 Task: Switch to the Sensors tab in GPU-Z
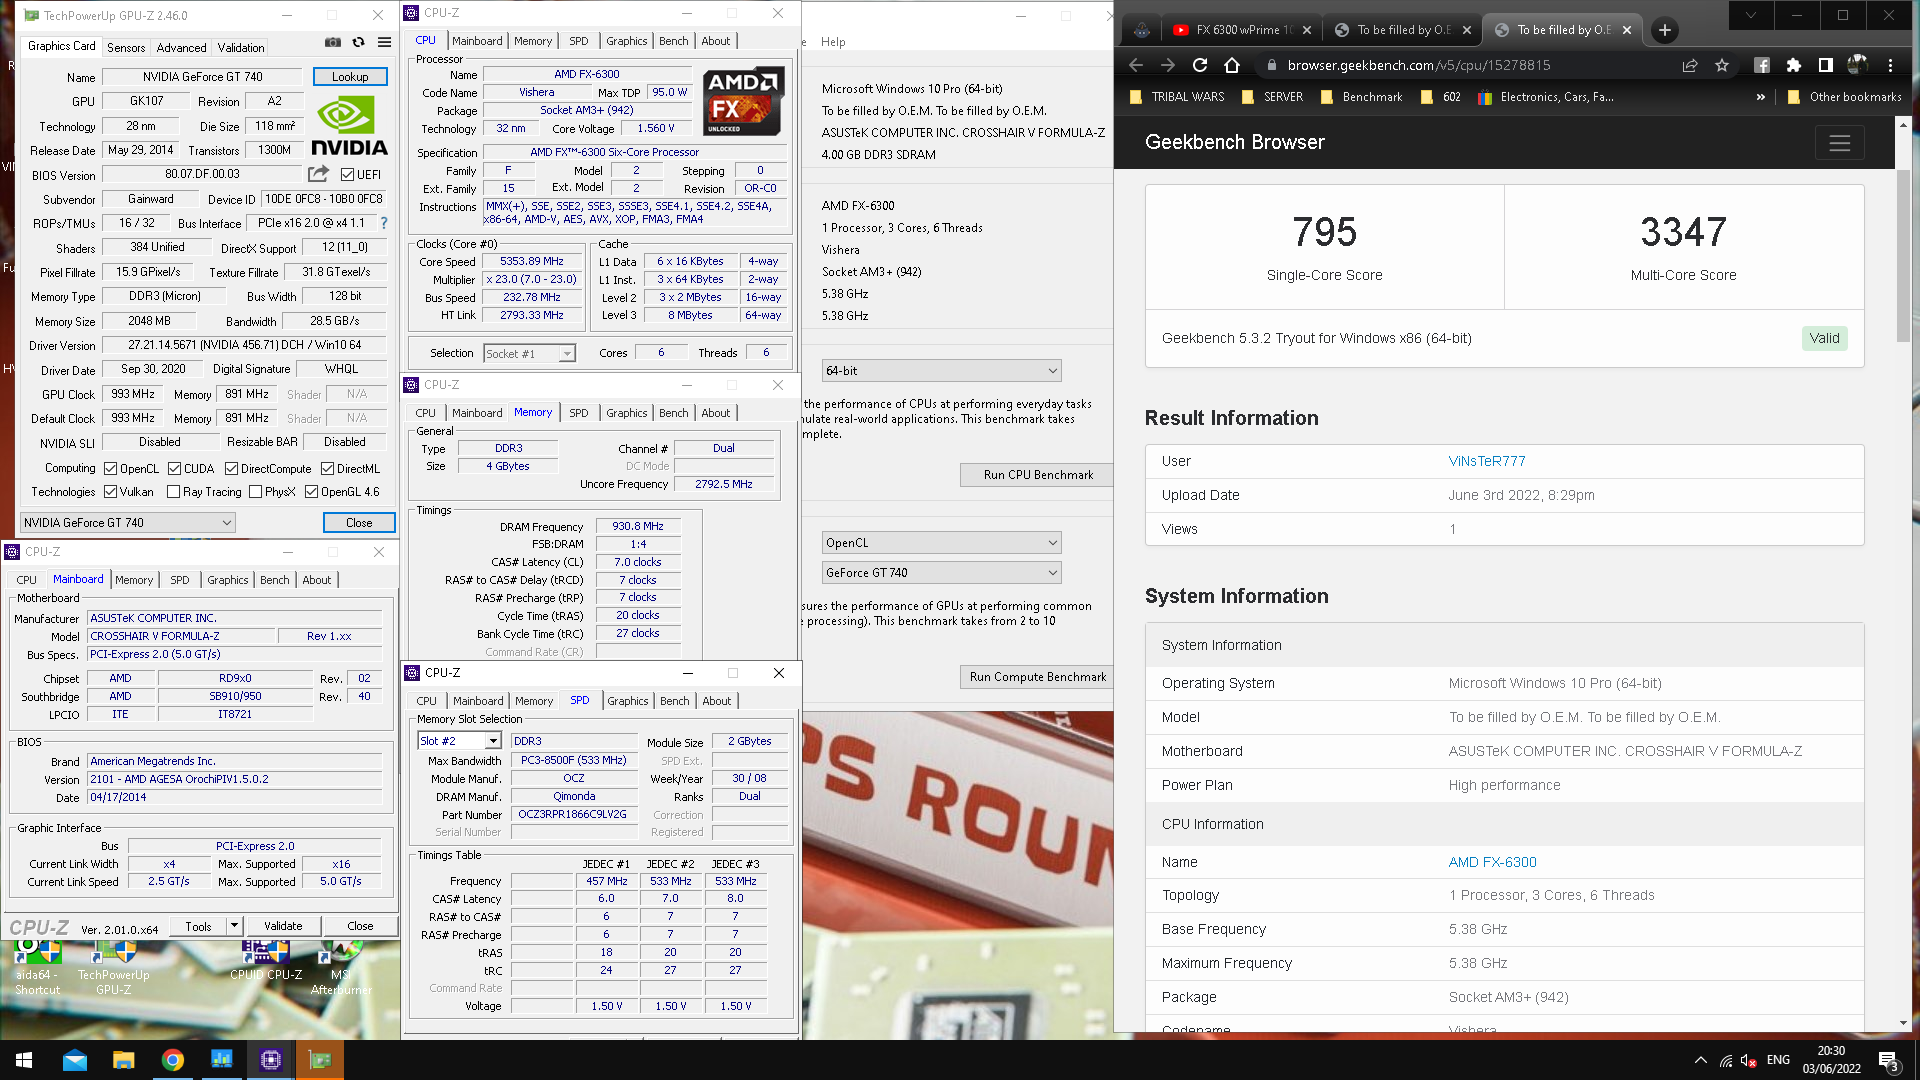coord(126,47)
